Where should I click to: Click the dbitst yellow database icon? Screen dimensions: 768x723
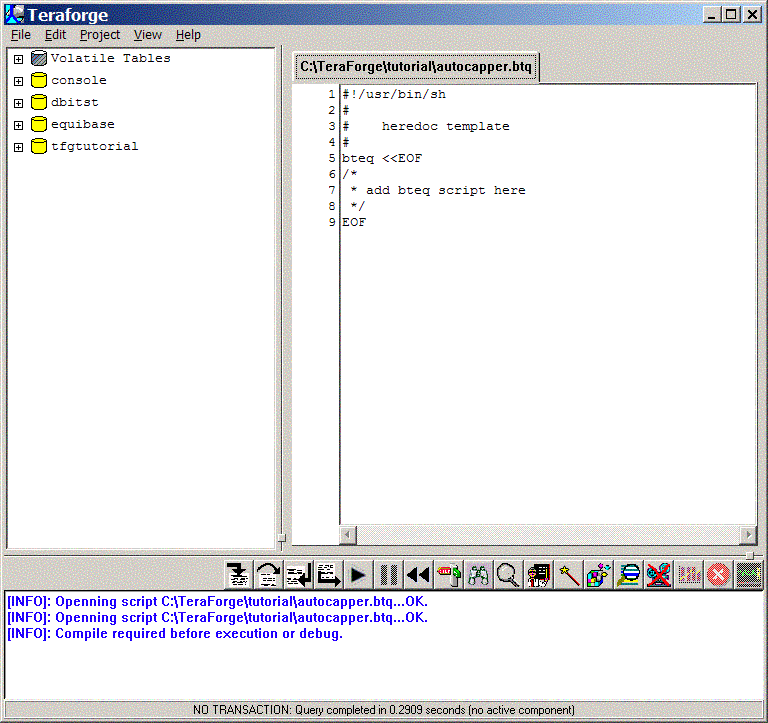(39, 102)
